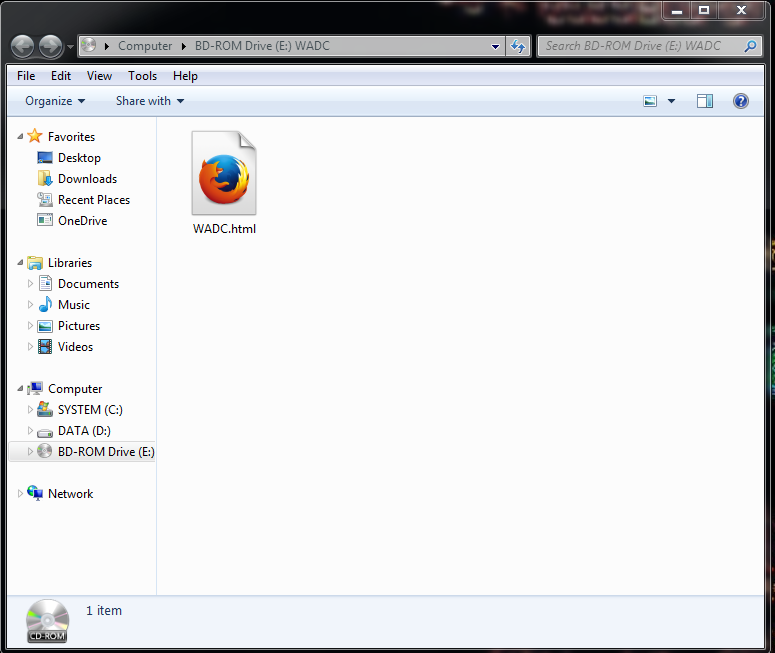Viewport: 775px width, 653px height.
Task: Click the DATA (D:) drive icon
Action: coord(45,433)
